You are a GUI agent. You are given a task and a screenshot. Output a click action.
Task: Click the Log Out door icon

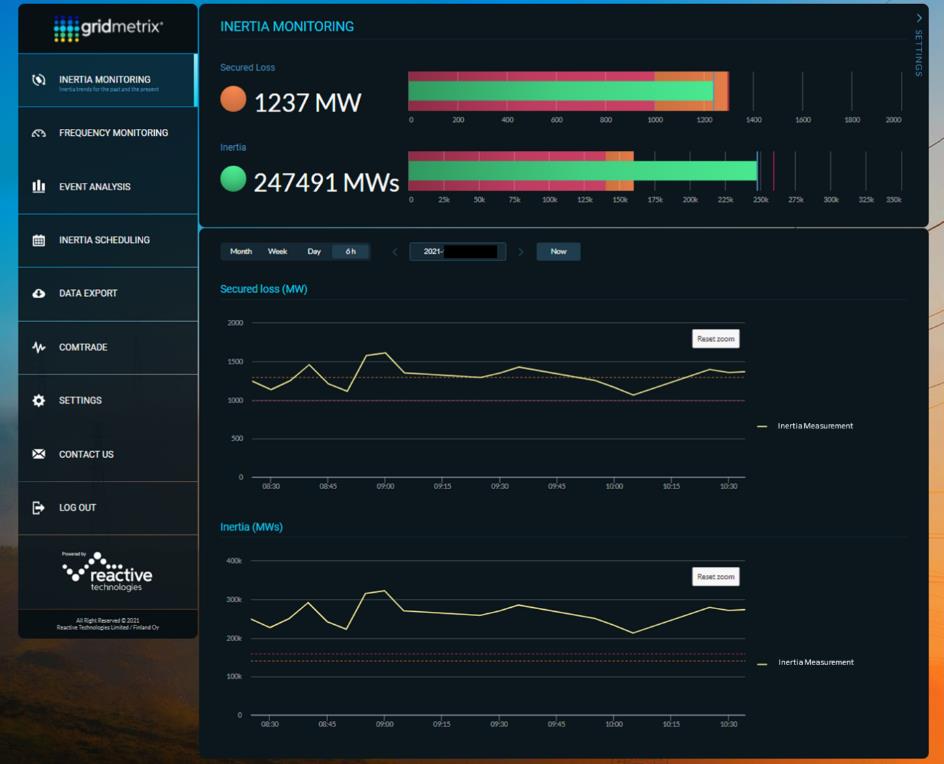coord(39,508)
